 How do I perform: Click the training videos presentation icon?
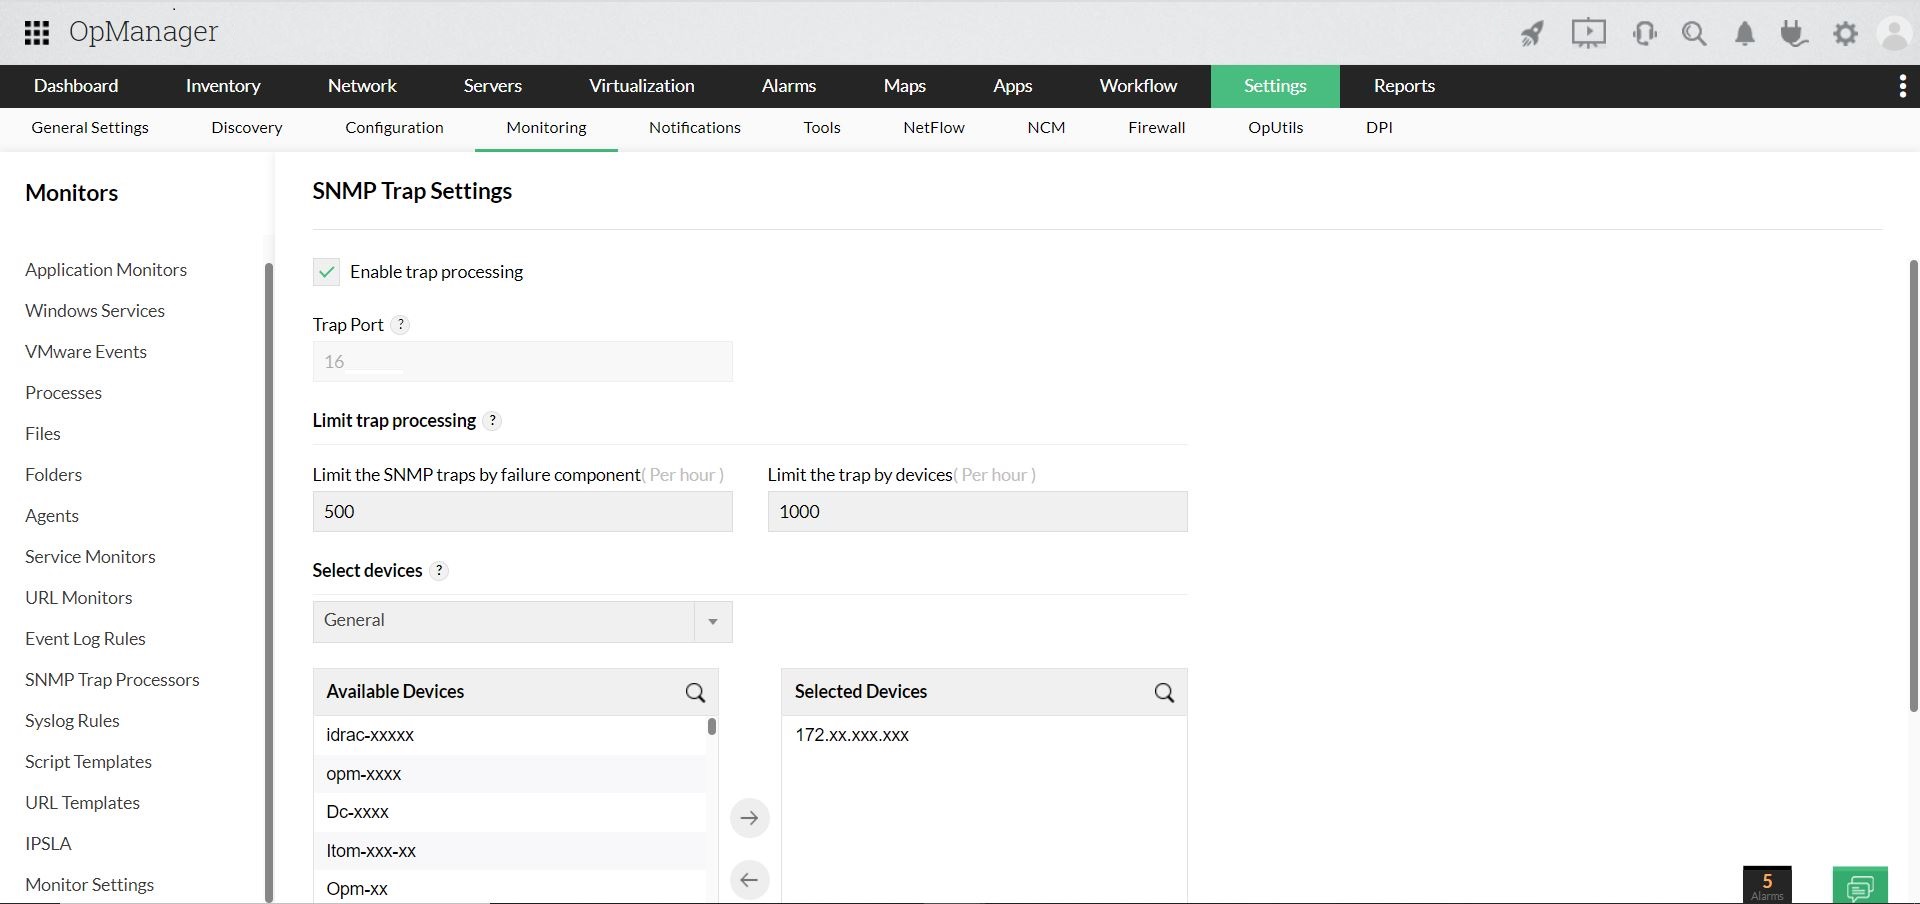pos(1588,33)
